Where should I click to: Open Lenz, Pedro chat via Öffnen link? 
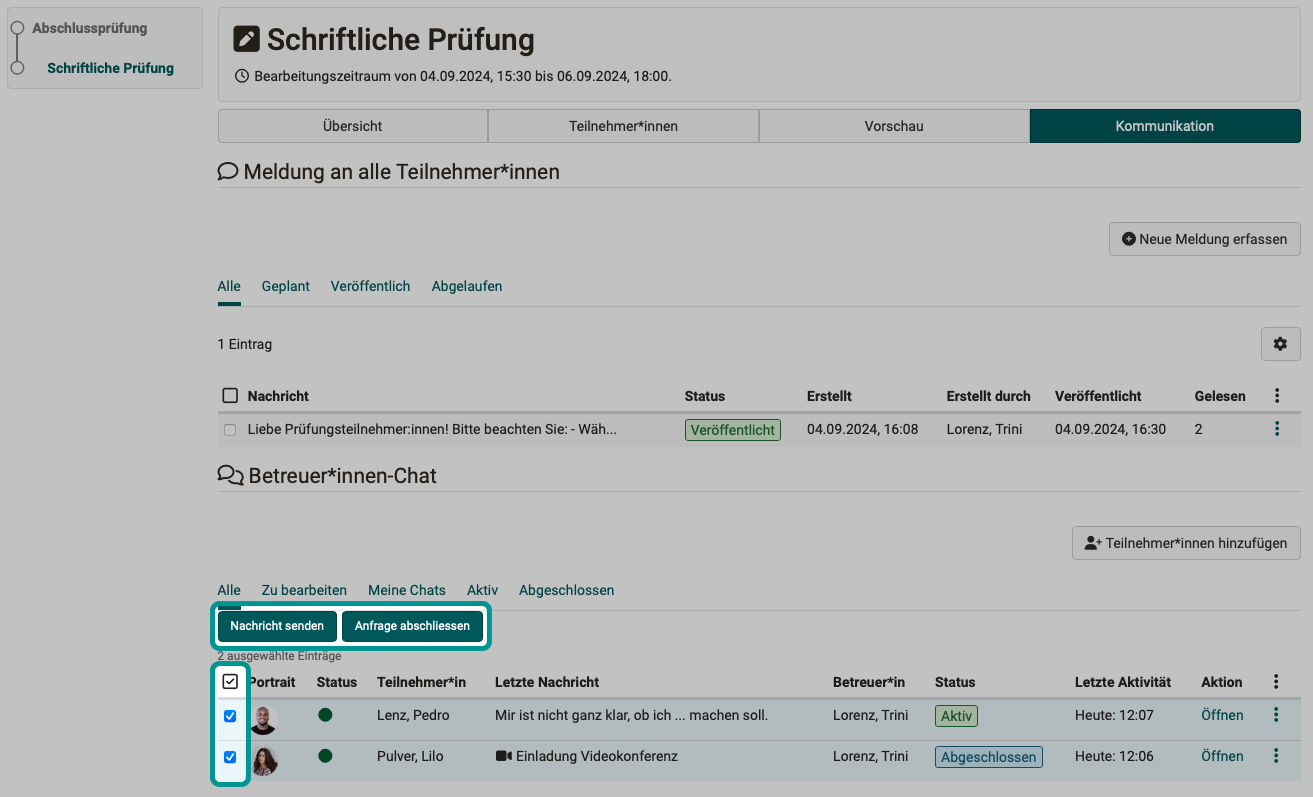(1222, 715)
